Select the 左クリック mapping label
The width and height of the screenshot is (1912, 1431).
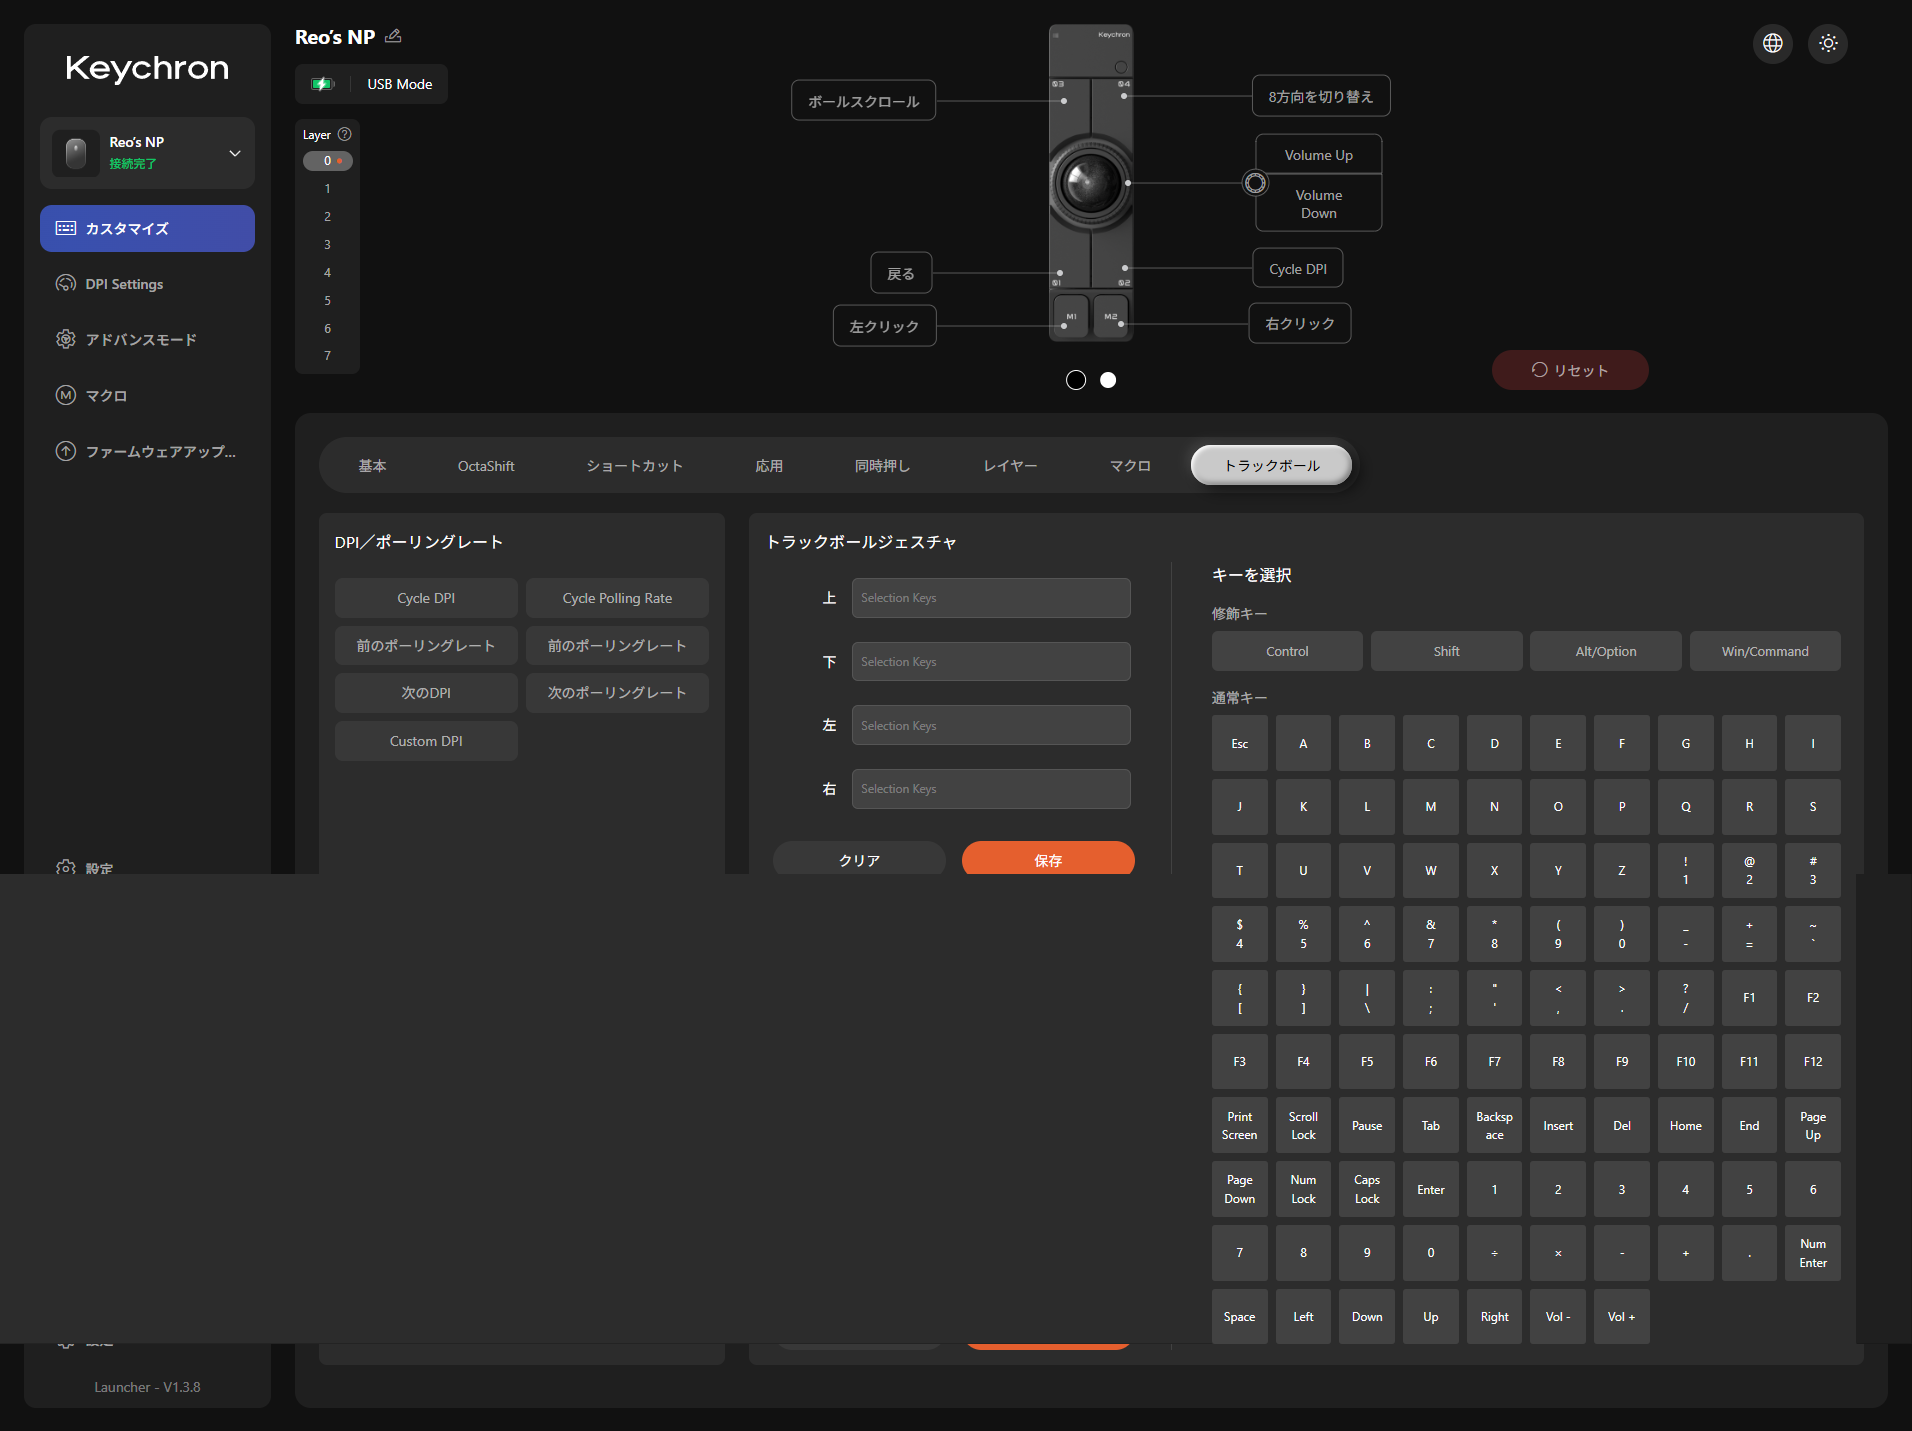[884, 326]
